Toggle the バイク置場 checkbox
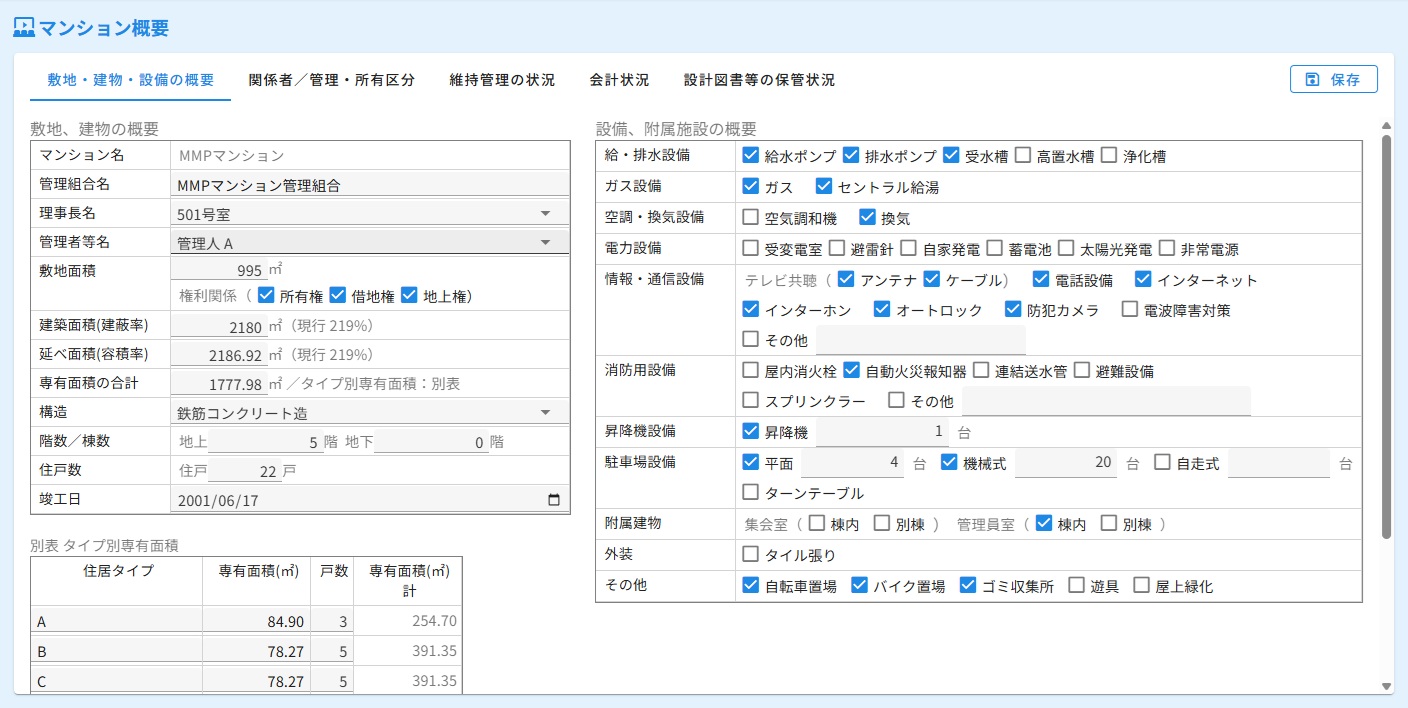 [859, 585]
